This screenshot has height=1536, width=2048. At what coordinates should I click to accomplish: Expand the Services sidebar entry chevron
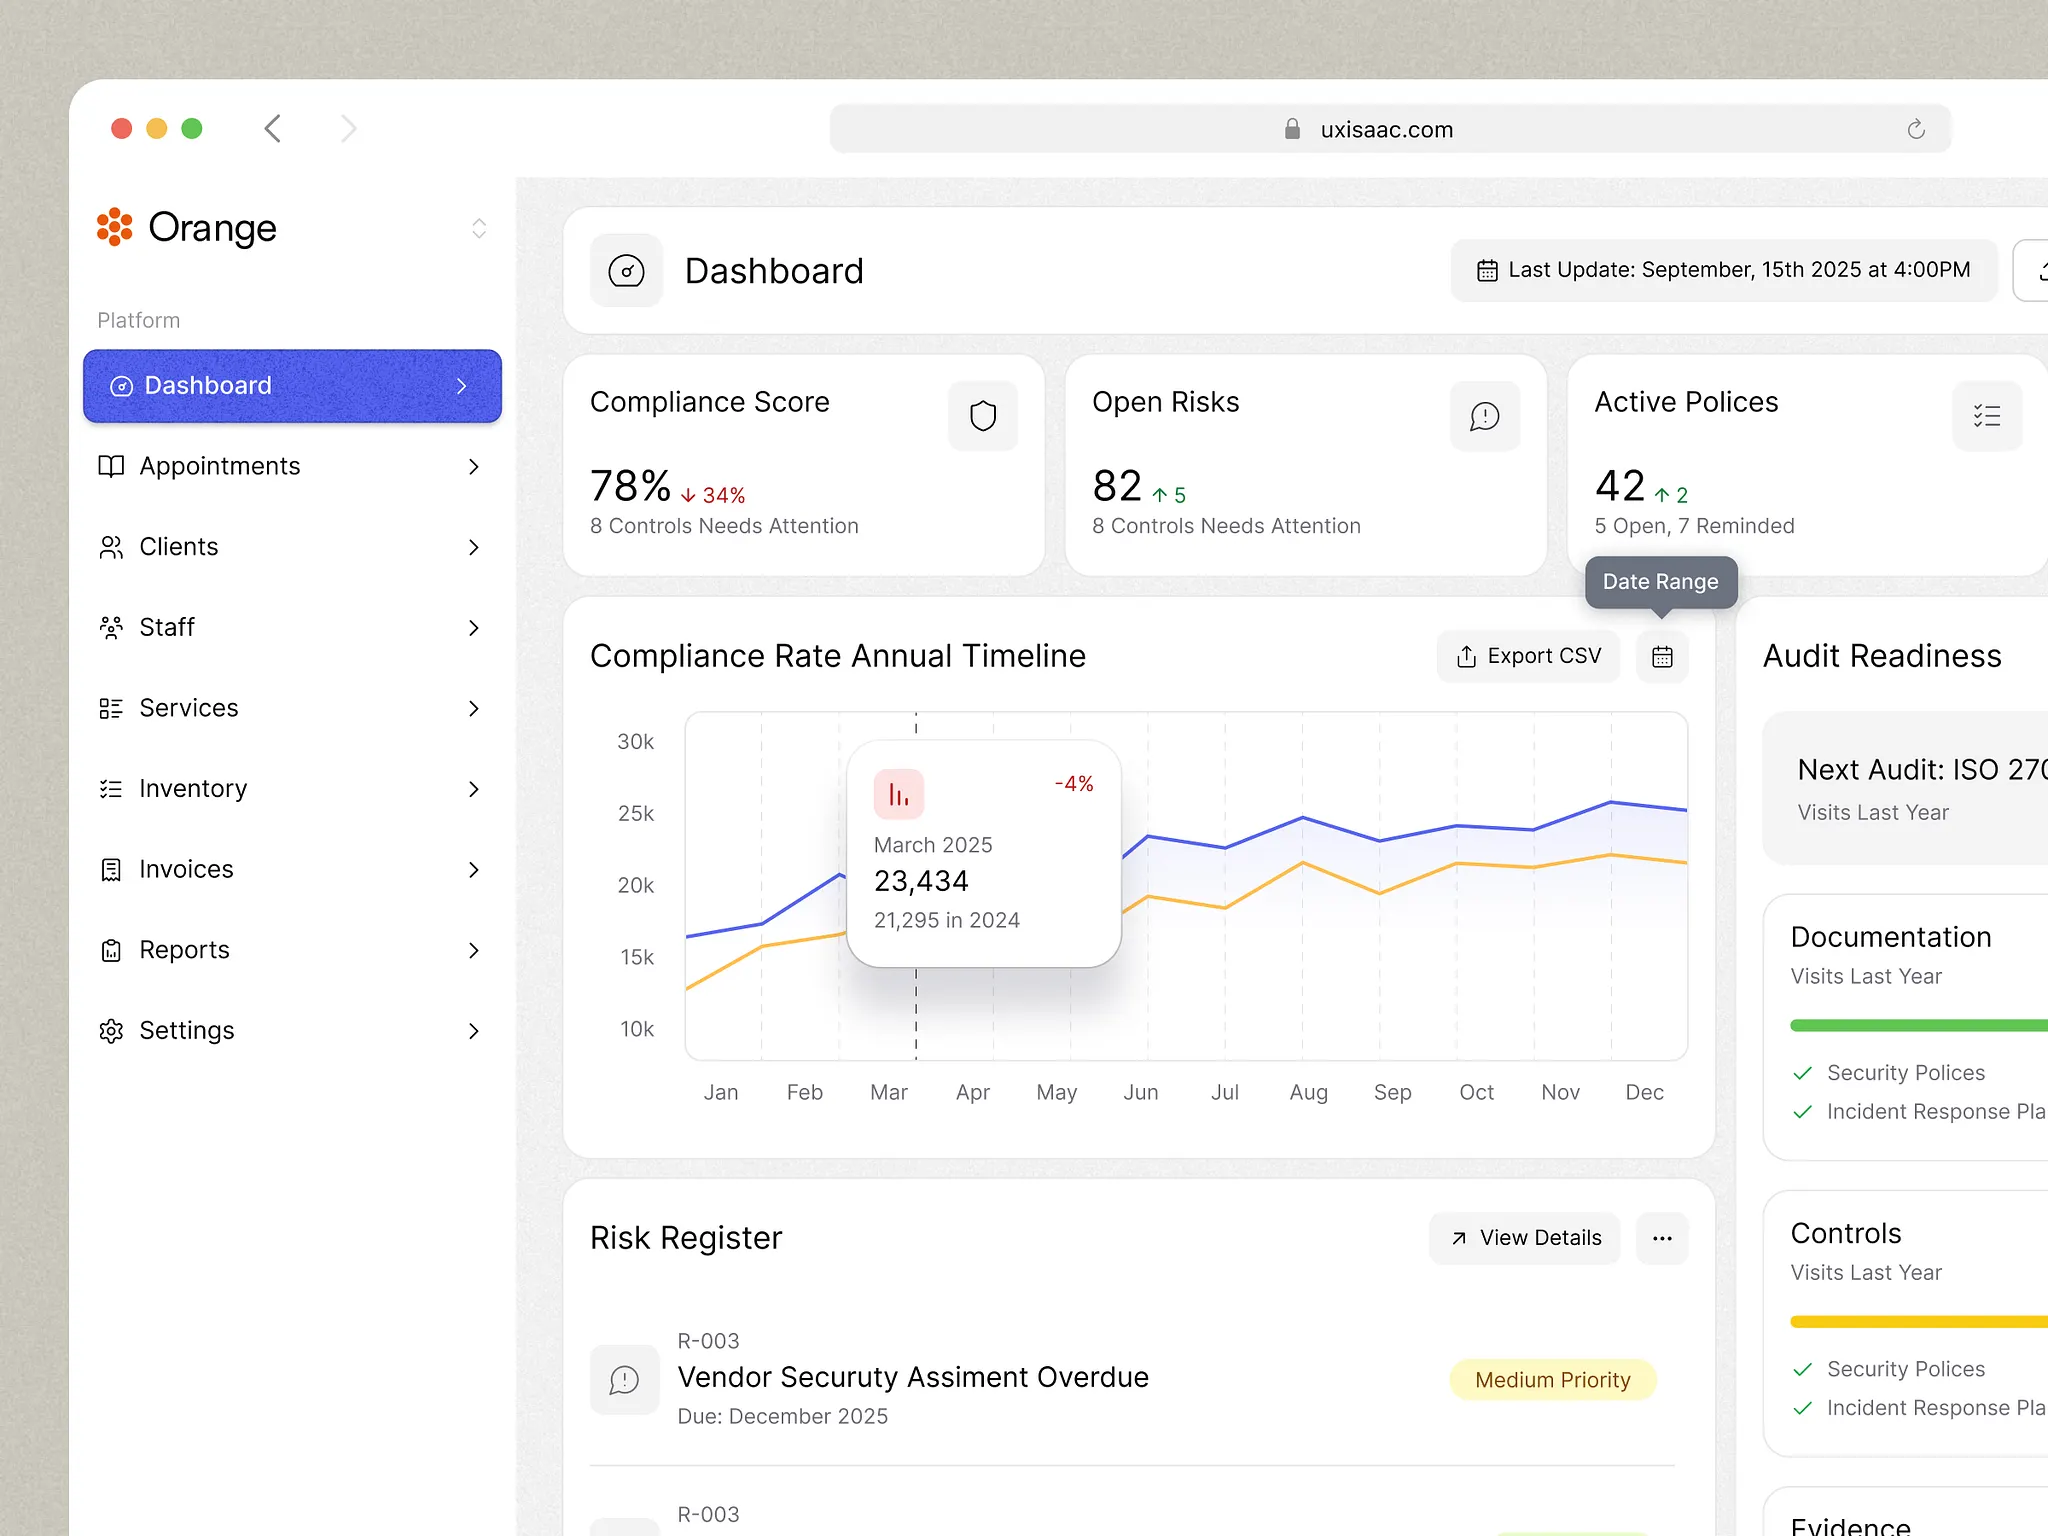tap(474, 708)
